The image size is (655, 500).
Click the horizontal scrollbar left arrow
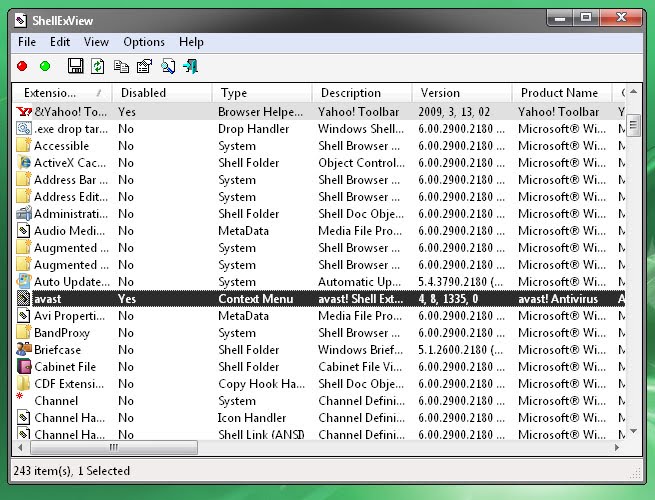(20, 447)
